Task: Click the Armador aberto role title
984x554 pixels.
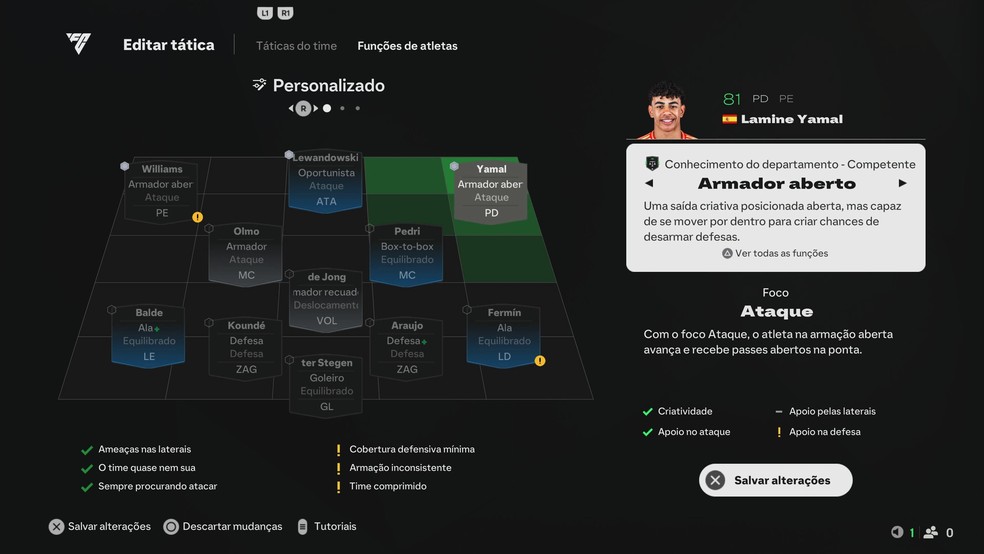Action: tap(776, 184)
